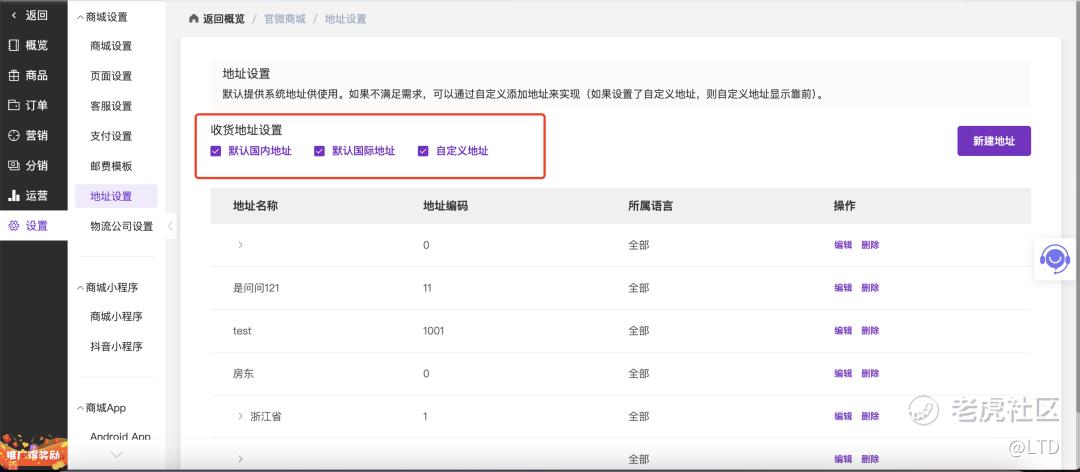Screen dimensions: 1080x472
Task: Uncheck the 默认国际地址 checkbox
Action: tap(319, 151)
